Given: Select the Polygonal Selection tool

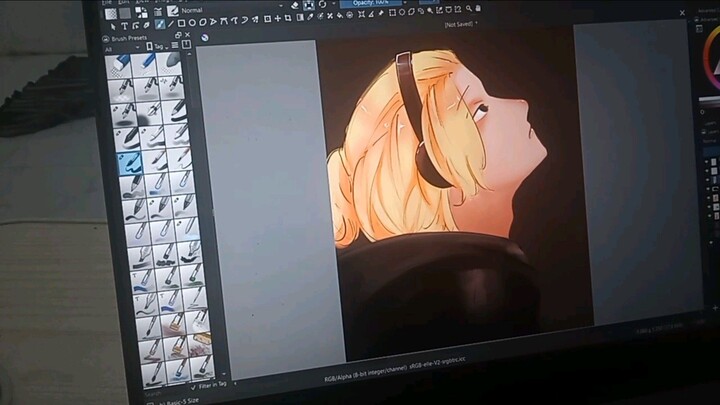Looking at the screenshot, I should [411, 12].
